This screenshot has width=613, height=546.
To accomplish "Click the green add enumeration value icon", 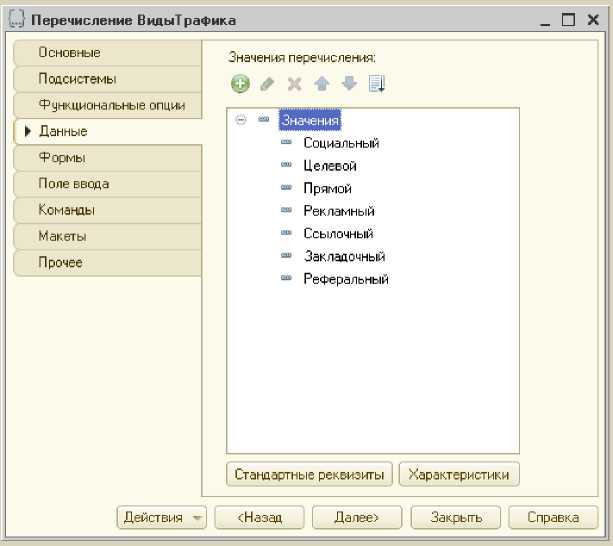I will pyautogui.click(x=240, y=84).
